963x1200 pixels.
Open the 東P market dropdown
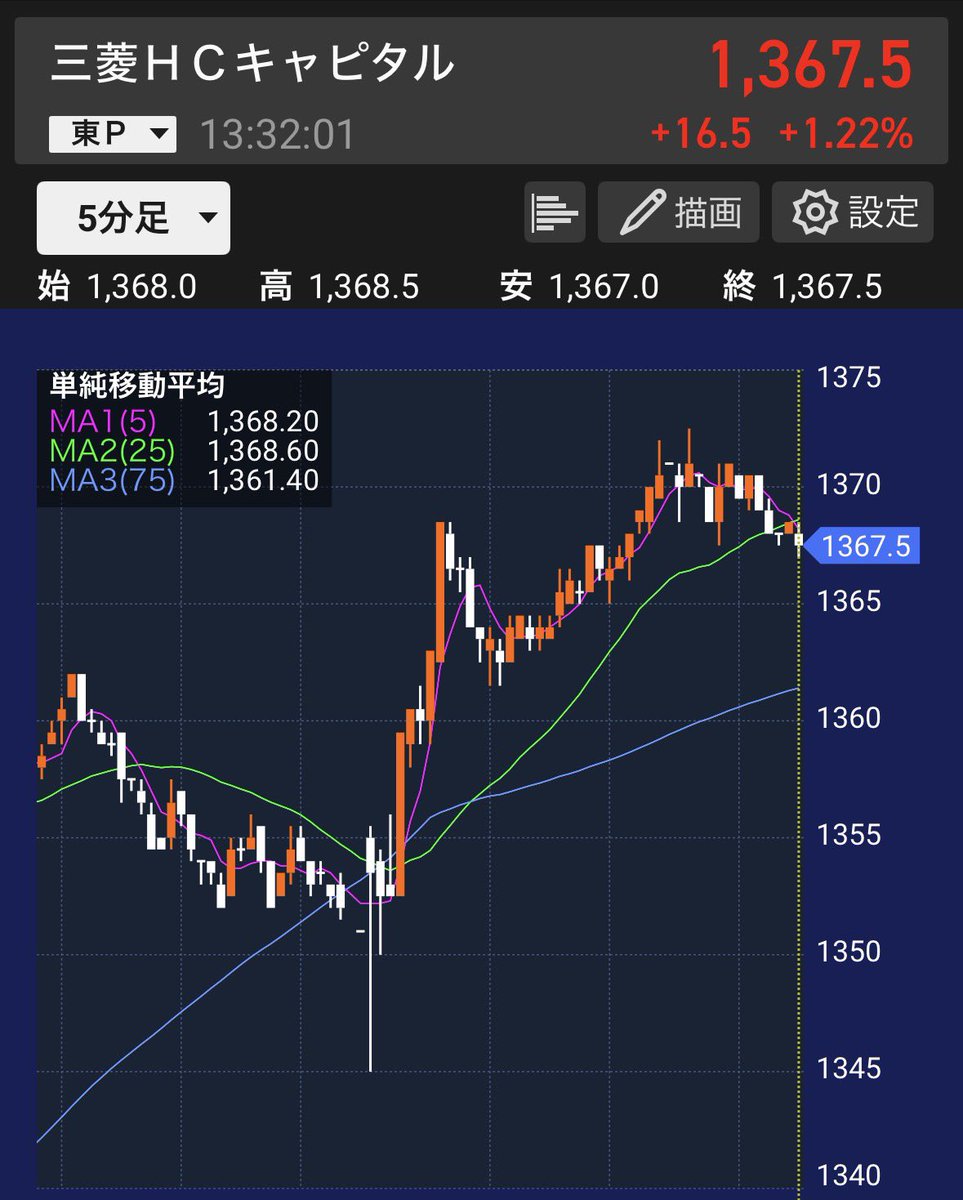click(112, 135)
